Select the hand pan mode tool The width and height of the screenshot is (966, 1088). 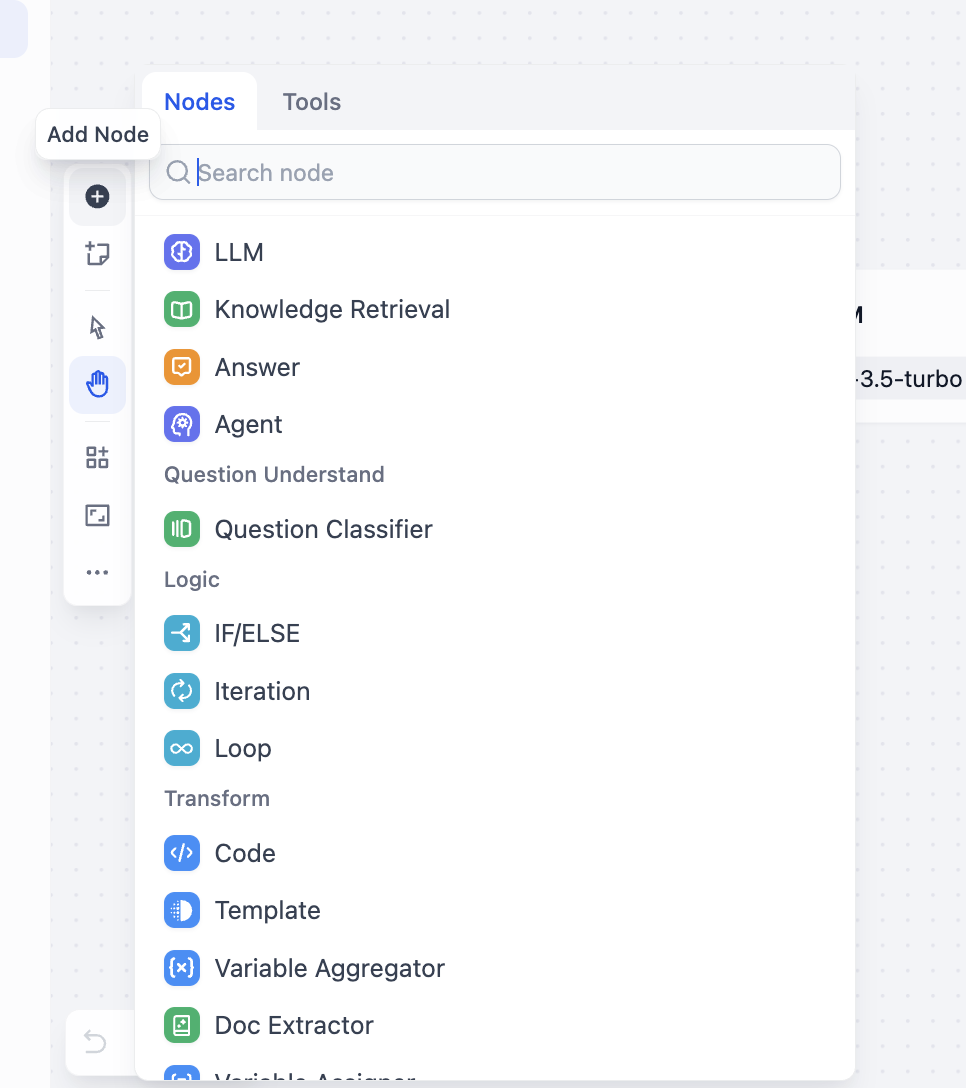coord(97,385)
